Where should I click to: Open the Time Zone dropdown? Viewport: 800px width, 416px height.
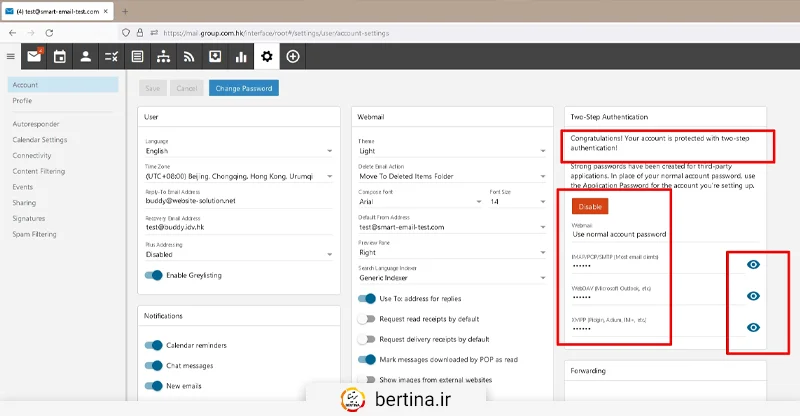click(239, 176)
